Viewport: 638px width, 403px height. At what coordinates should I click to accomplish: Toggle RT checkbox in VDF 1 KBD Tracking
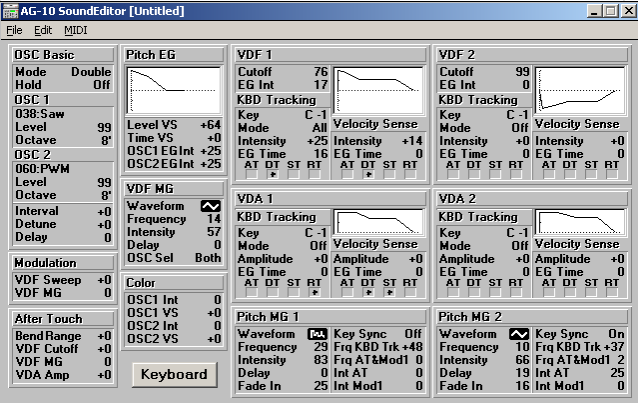tap(314, 175)
